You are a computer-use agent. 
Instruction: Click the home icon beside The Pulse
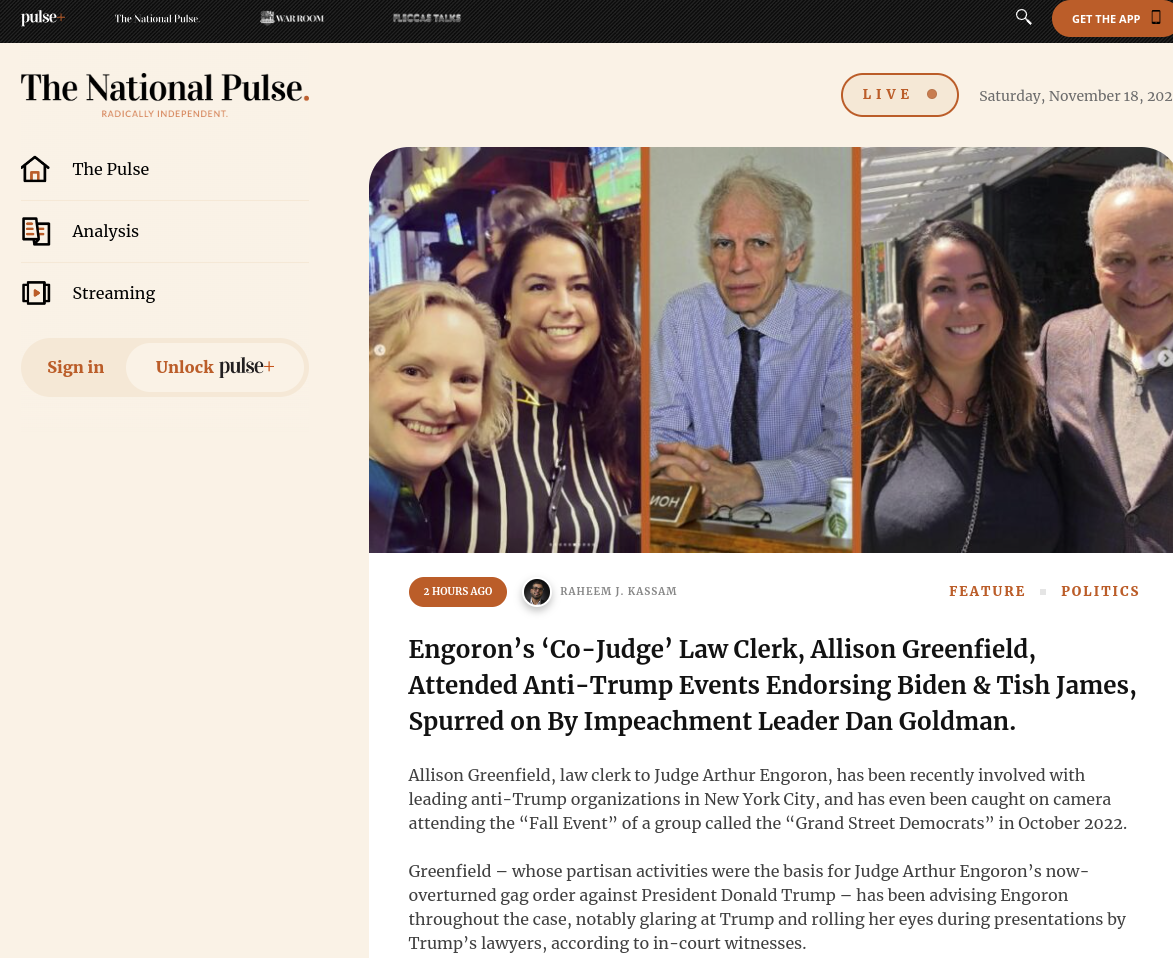pos(35,169)
